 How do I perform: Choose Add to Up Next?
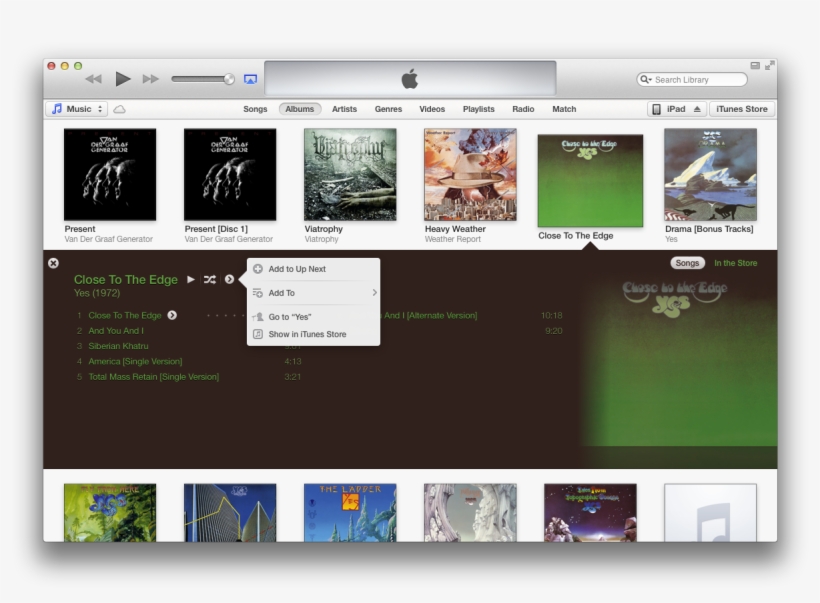[314, 269]
